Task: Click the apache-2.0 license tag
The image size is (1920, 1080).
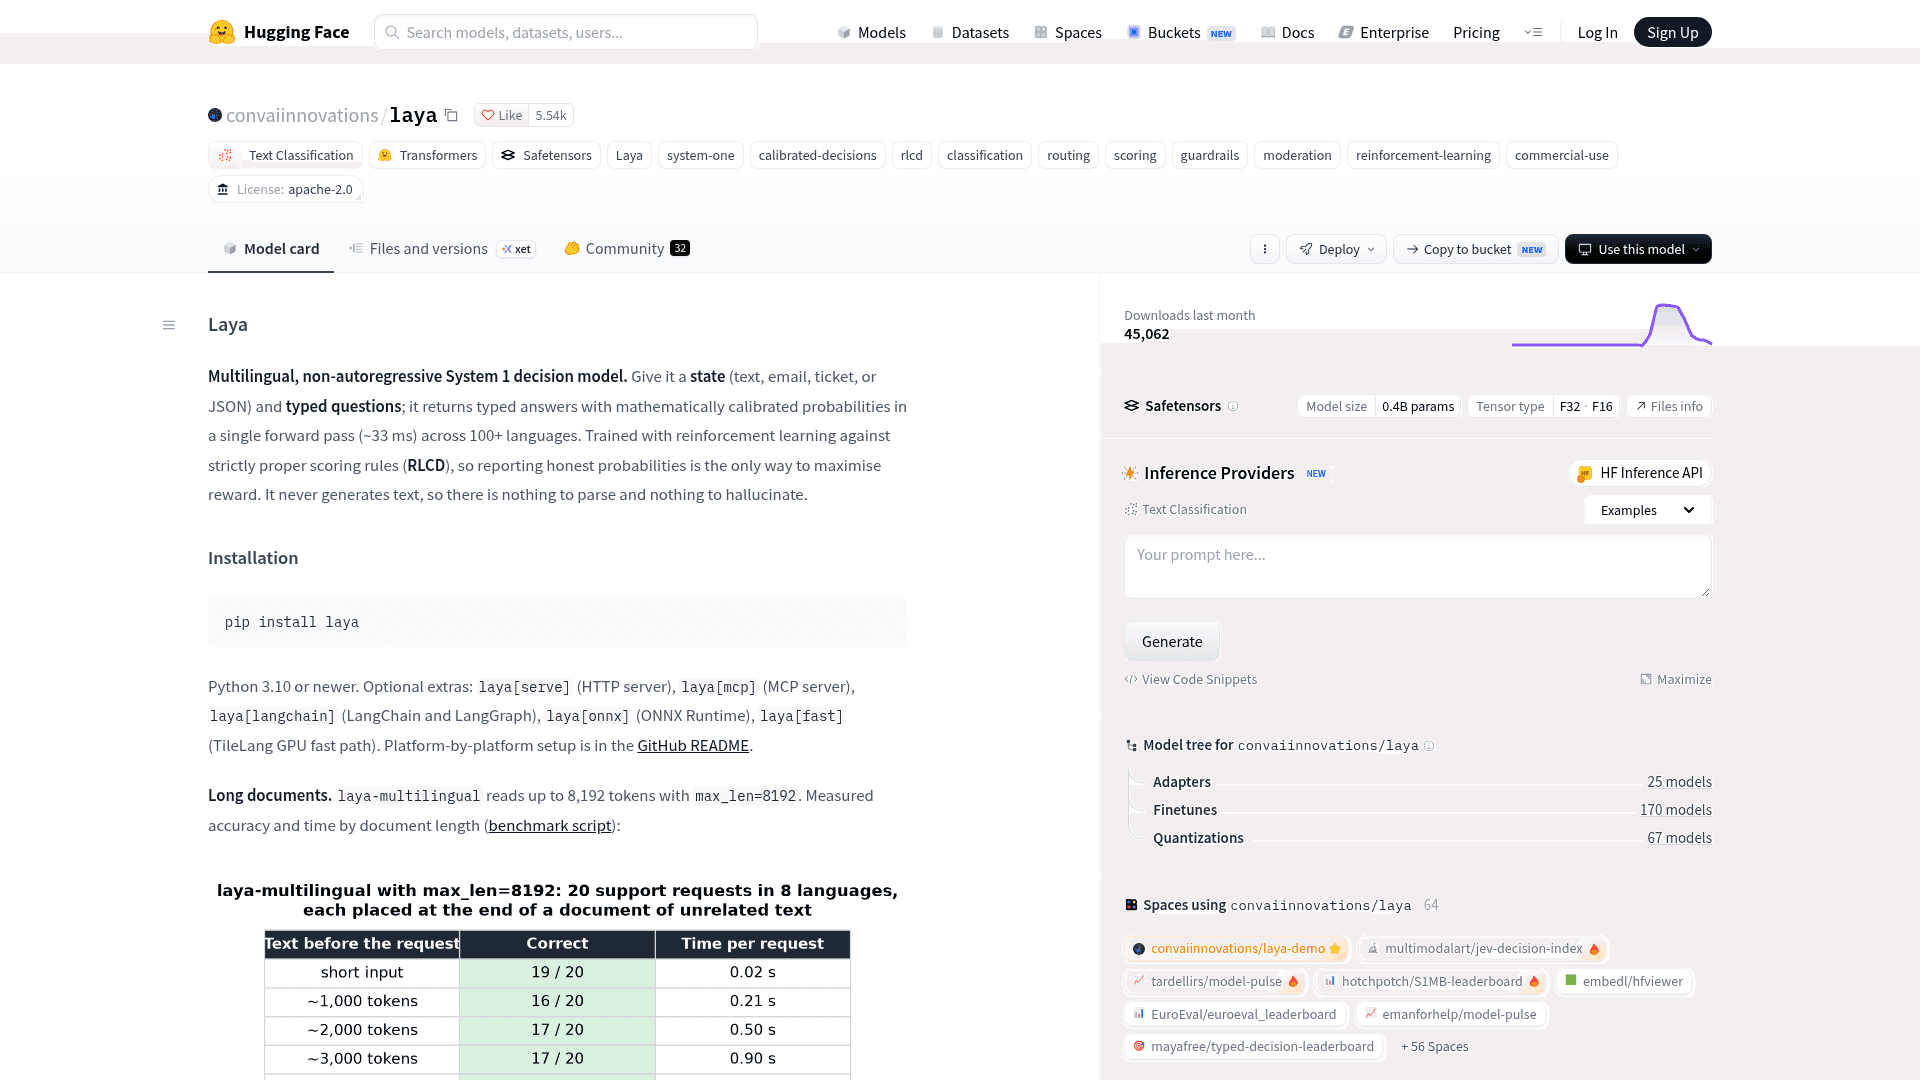Action: pos(285,189)
